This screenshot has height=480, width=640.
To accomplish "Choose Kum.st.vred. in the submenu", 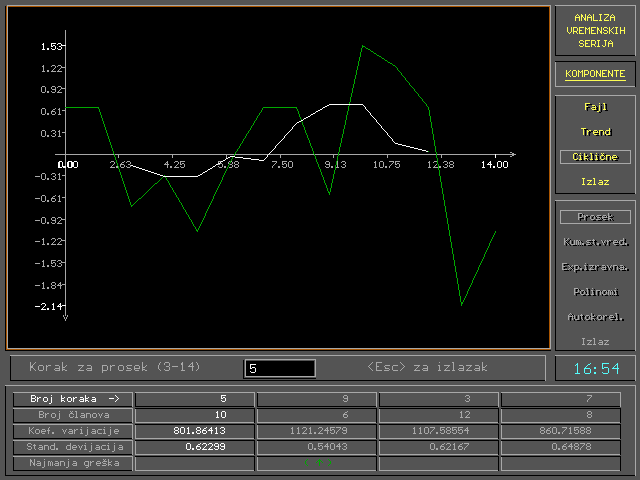I will tap(595, 242).
